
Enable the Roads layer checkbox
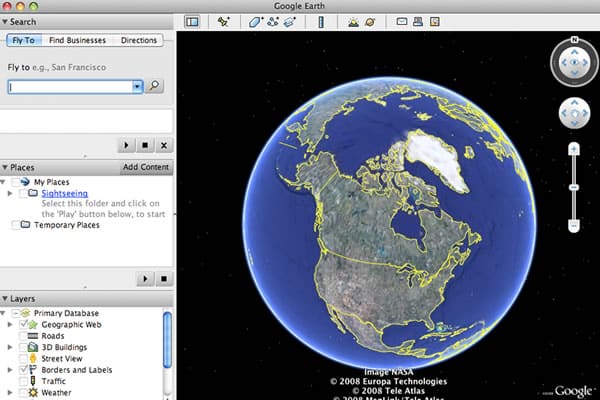[24, 336]
